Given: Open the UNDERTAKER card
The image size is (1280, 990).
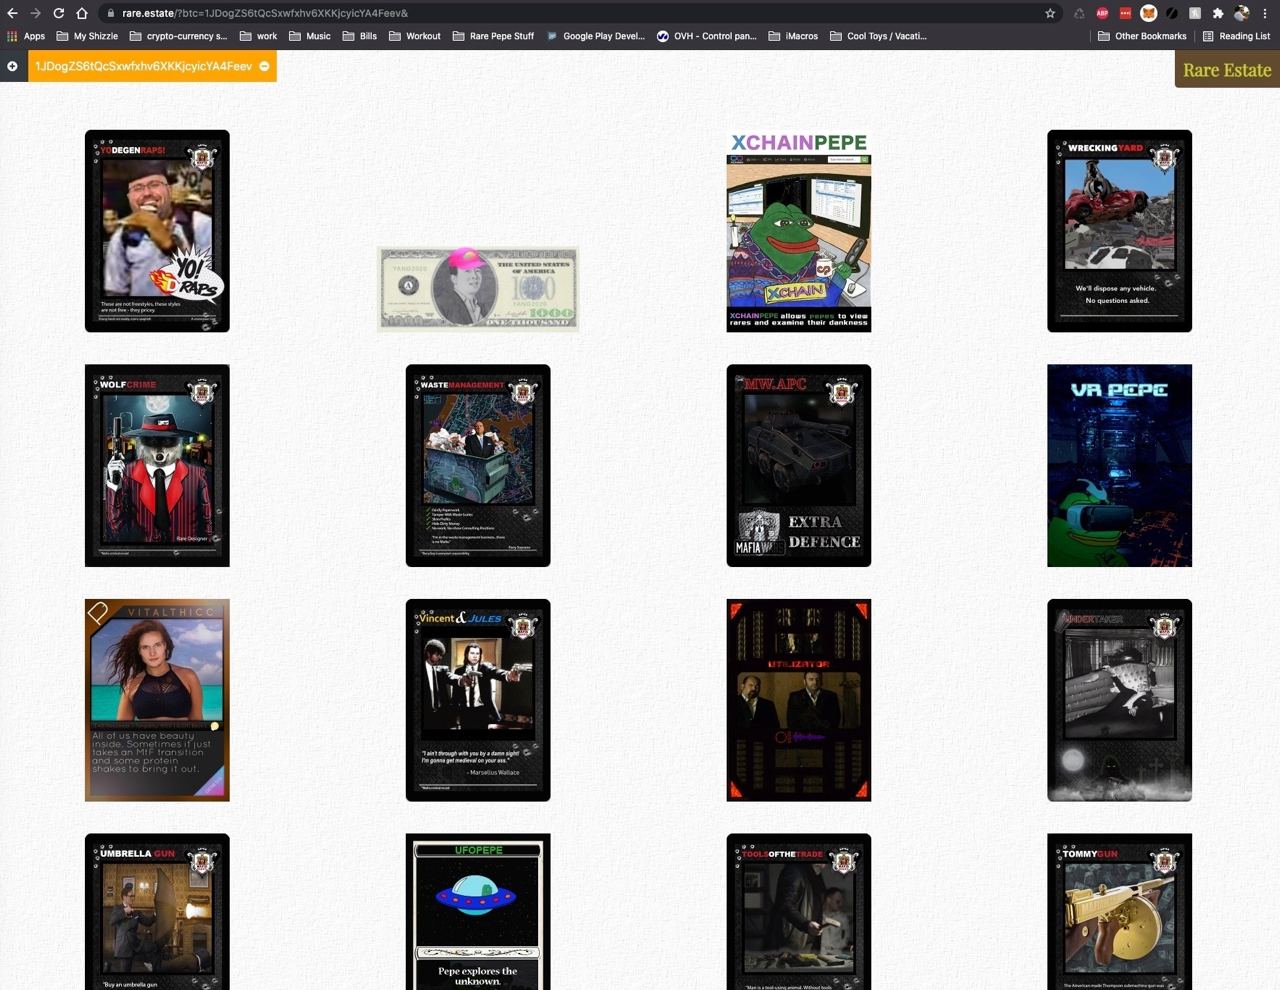Looking at the screenshot, I should pyautogui.click(x=1119, y=700).
